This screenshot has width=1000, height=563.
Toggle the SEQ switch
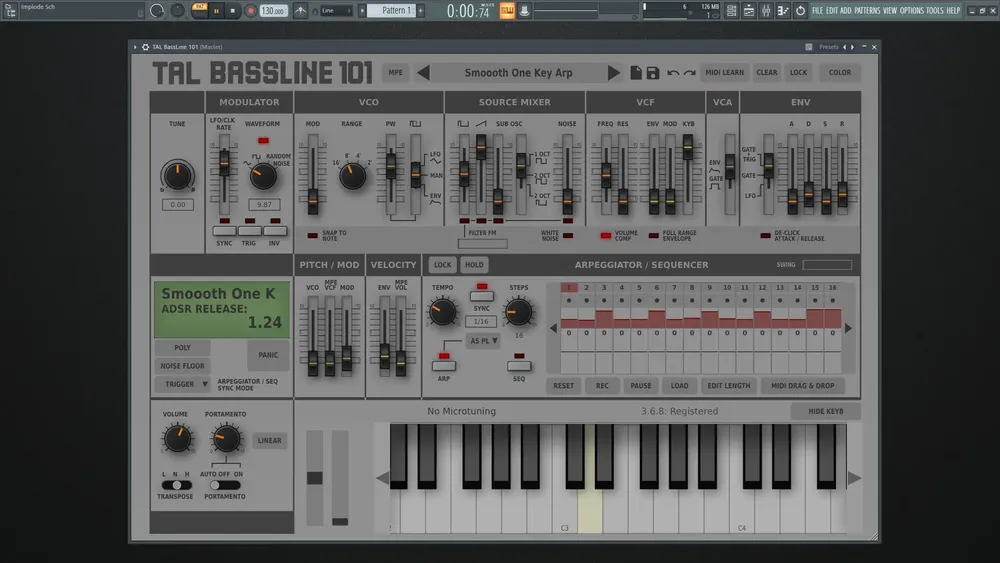519,366
